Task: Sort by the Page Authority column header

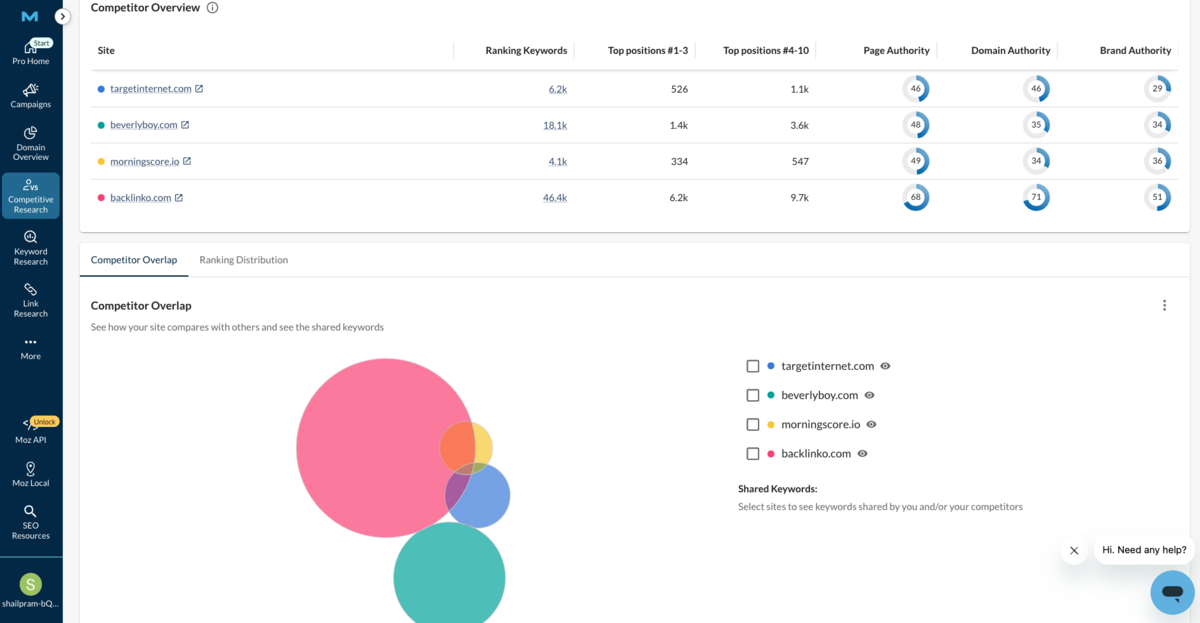Action: tap(897, 50)
